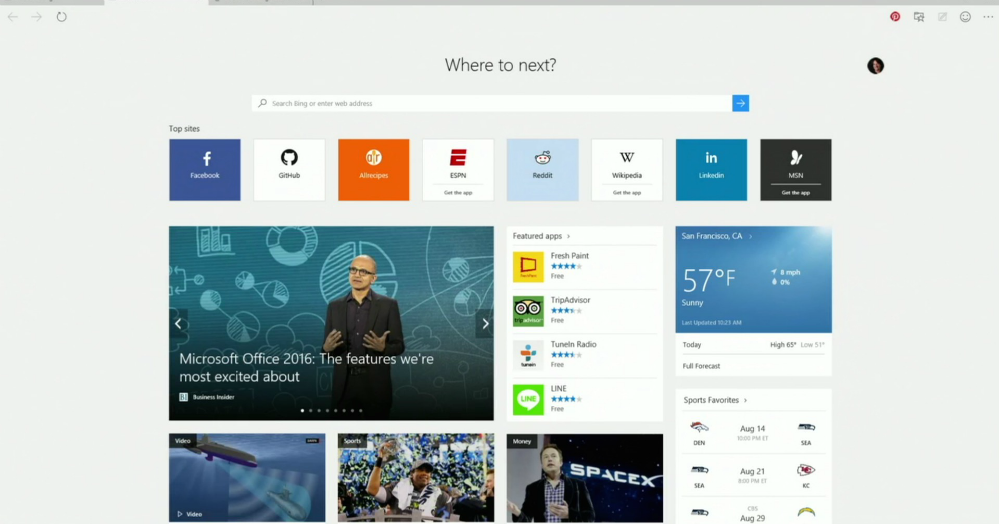Open the LinkedIn top site tile
Image resolution: width=999 pixels, height=524 pixels.
(x=711, y=170)
